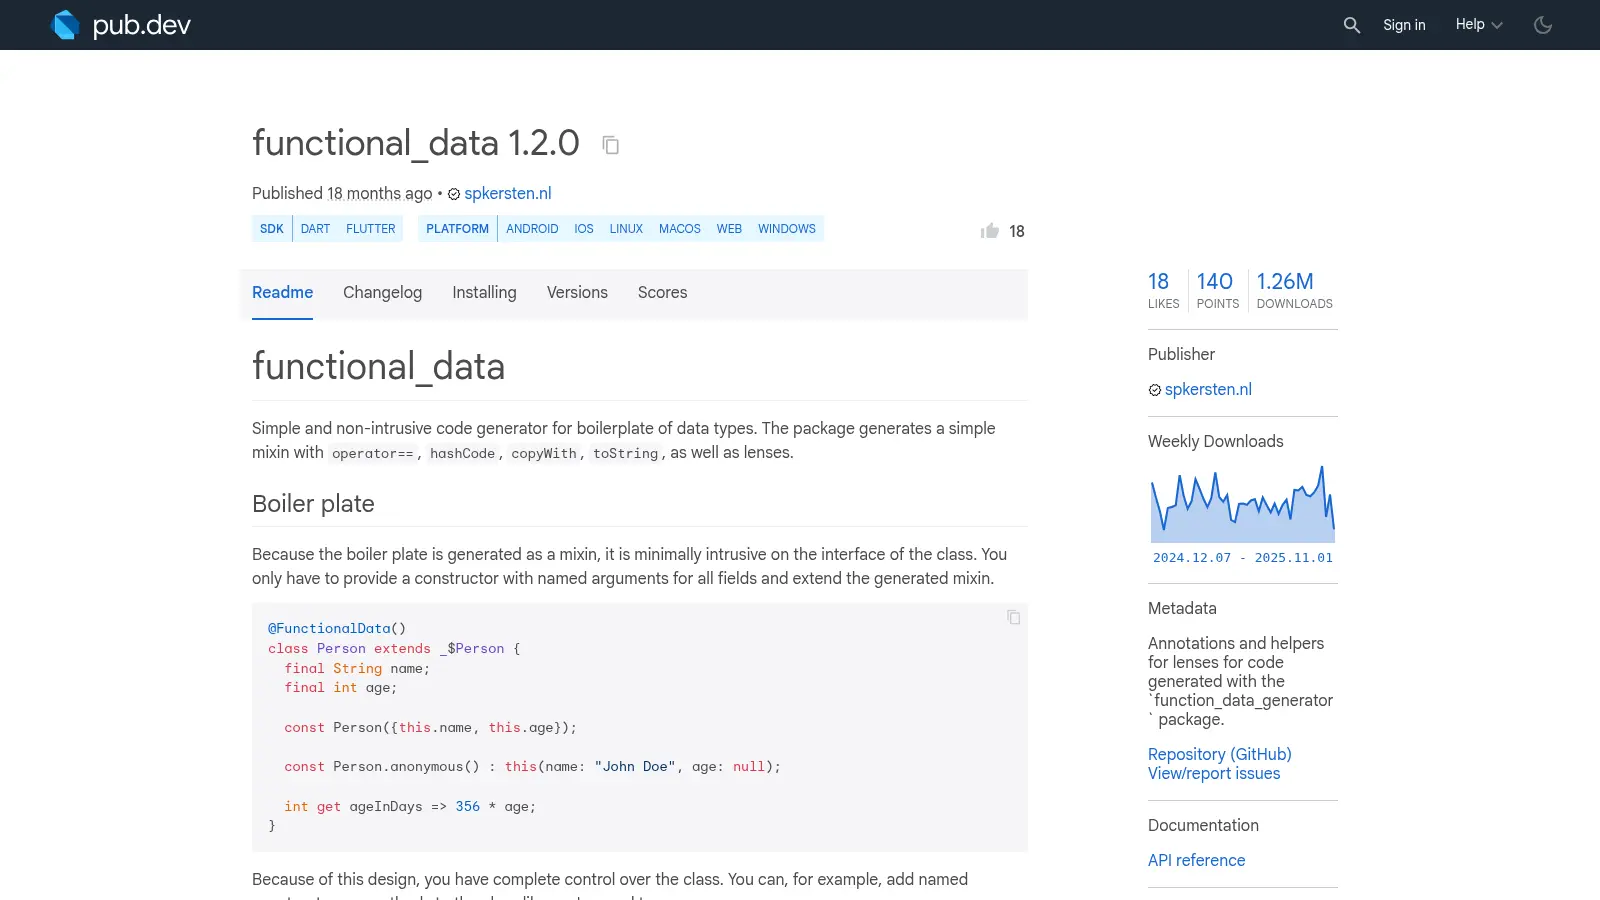Open the API reference documentation link
Image resolution: width=1600 pixels, height=900 pixels.
tap(1196, 861)
